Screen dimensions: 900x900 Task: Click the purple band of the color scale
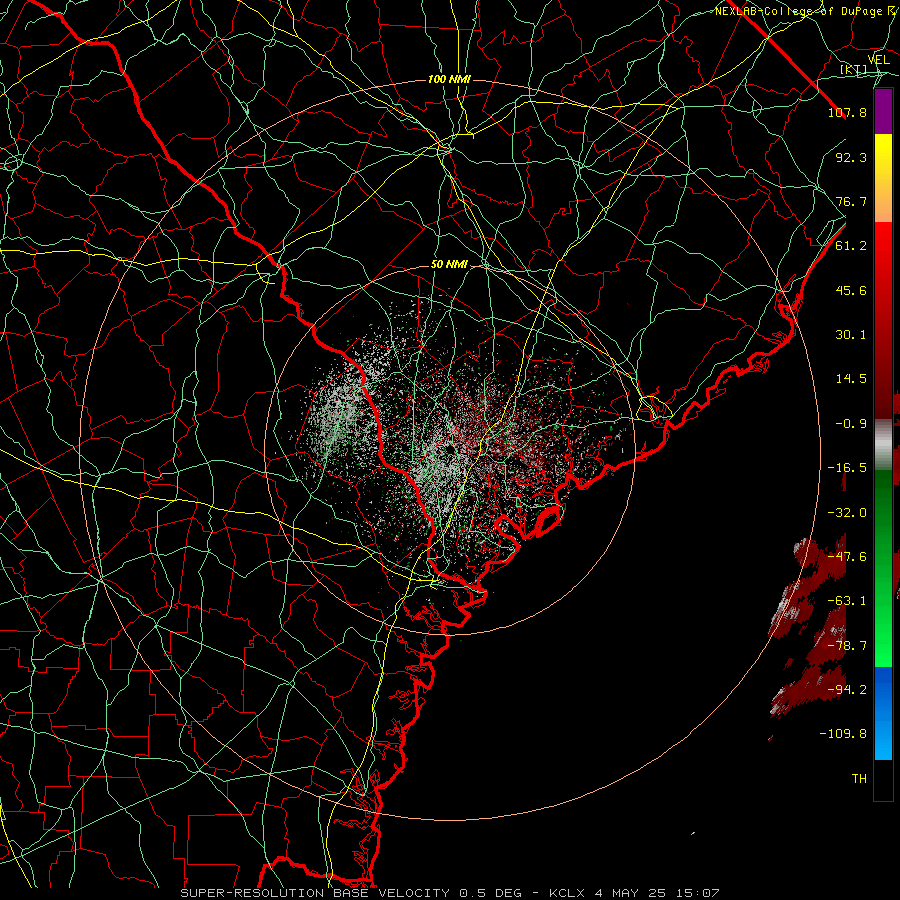coord(883,111)
